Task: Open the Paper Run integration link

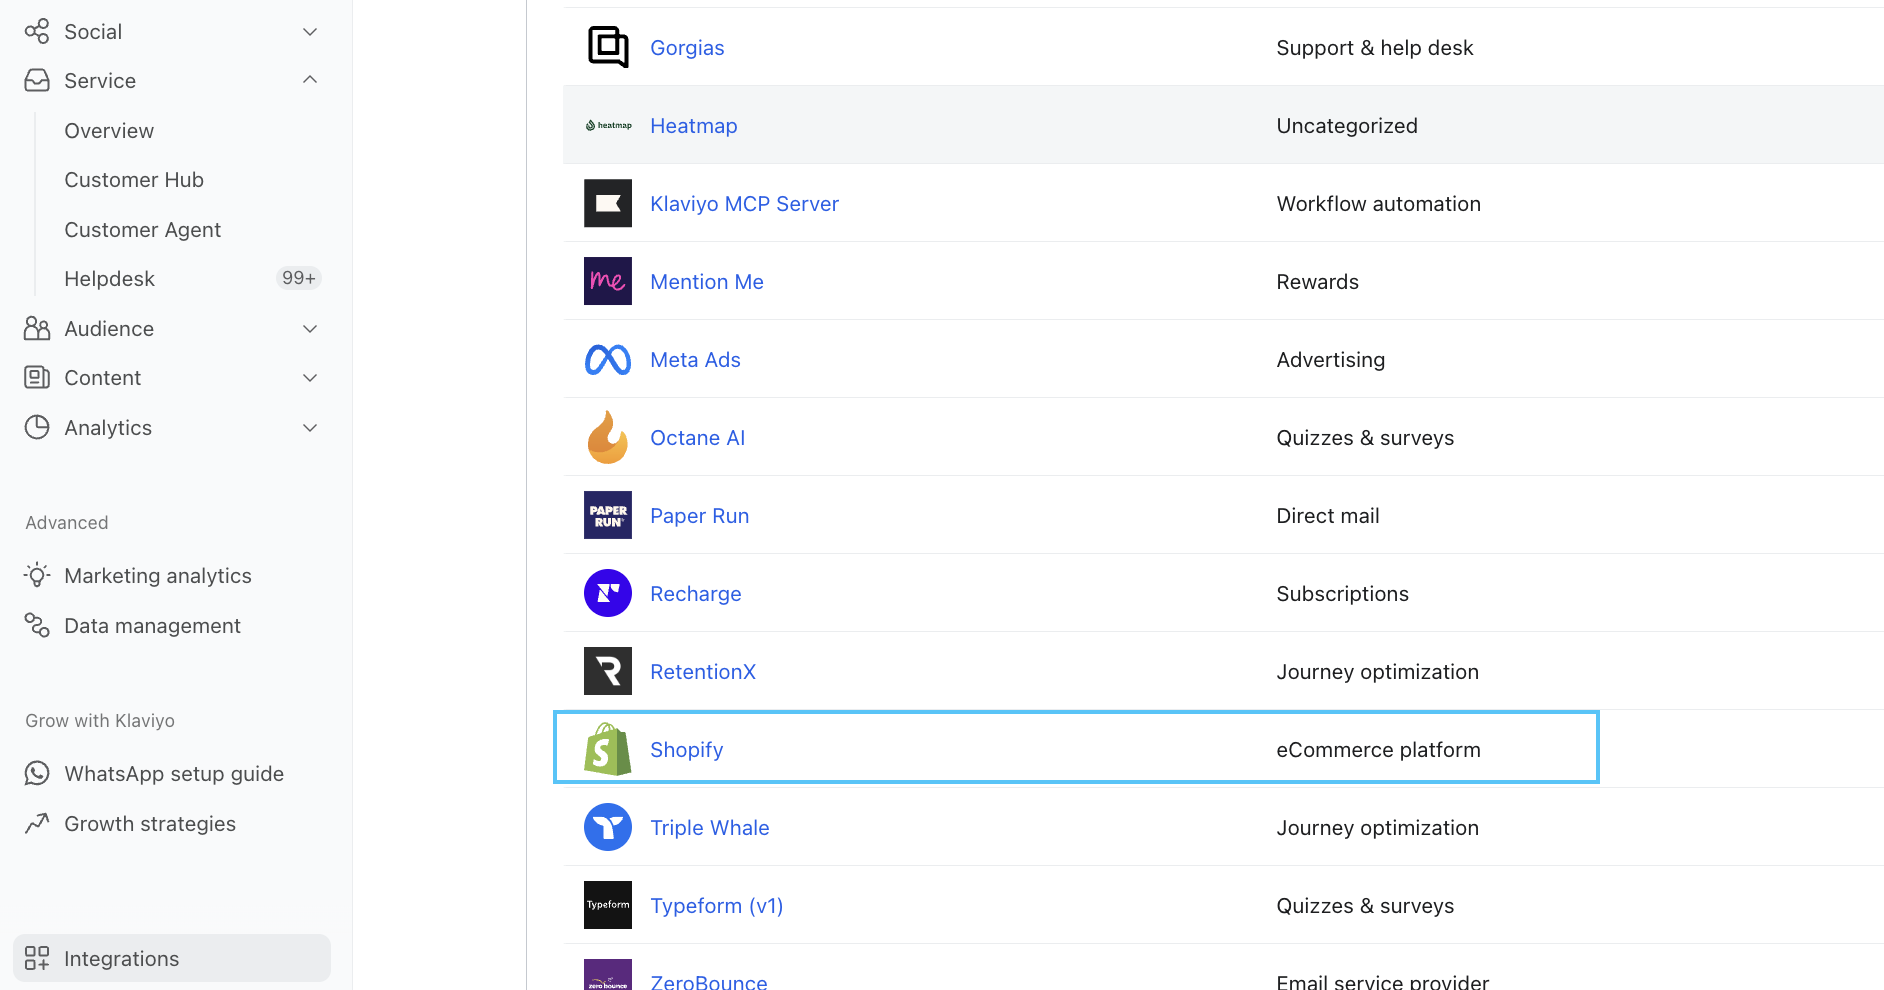Action: [699, 515]
